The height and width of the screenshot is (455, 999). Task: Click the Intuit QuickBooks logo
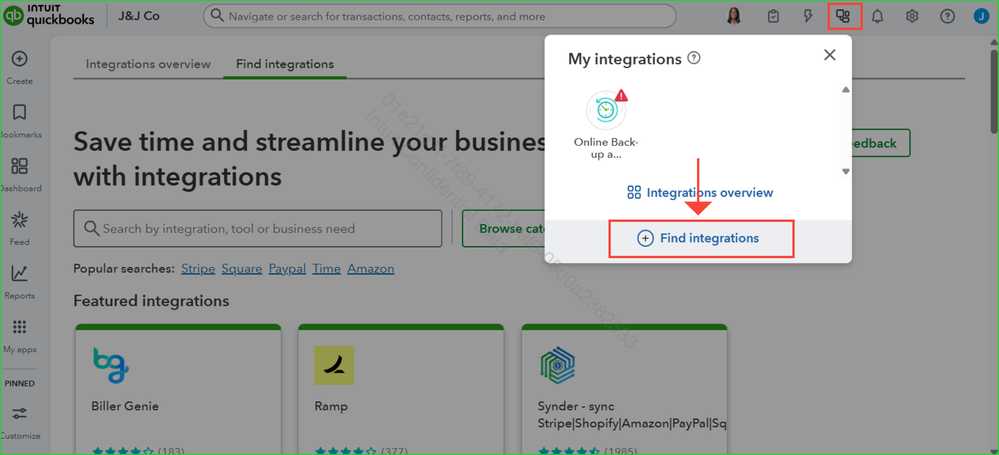48,16
